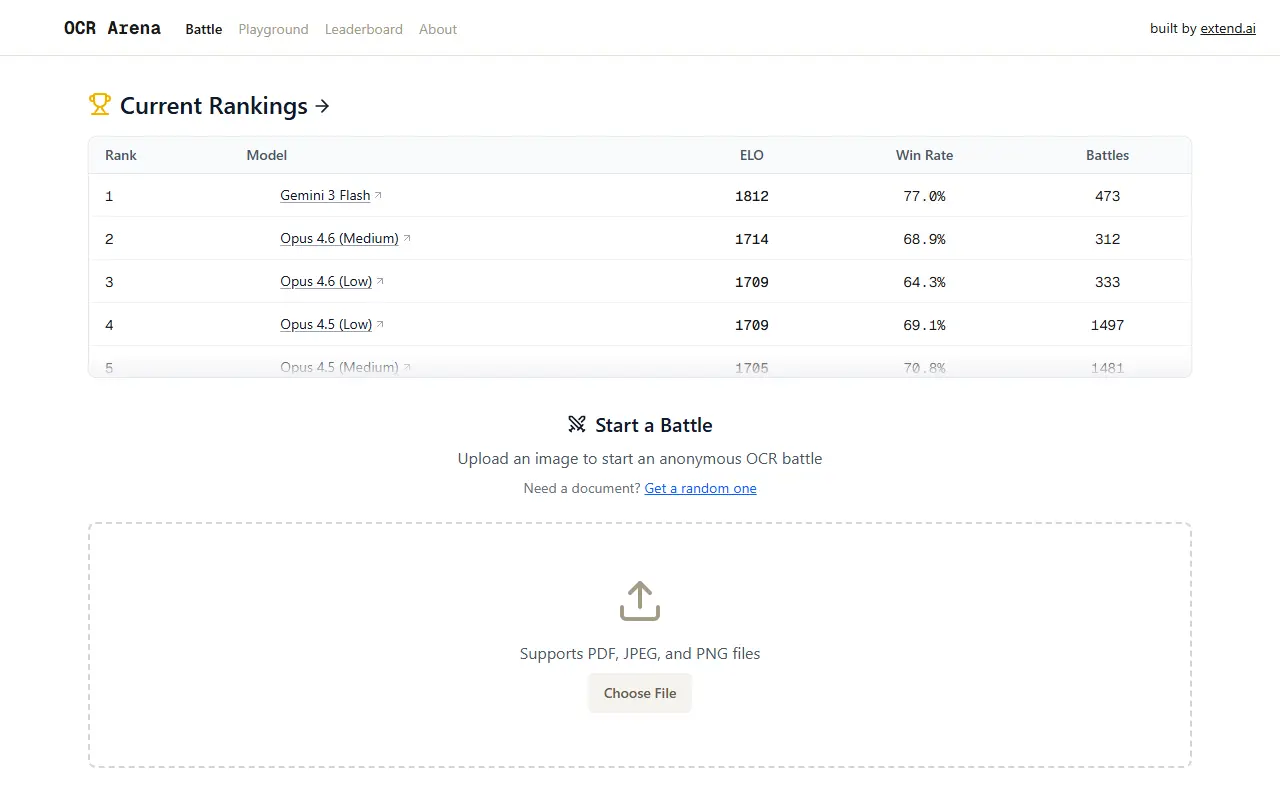The width and height of the screenshot is (1280, 800).
Task: Click rank number 3 in Opus 4.6 (Low) row
Action: click(x=109, y=282)
